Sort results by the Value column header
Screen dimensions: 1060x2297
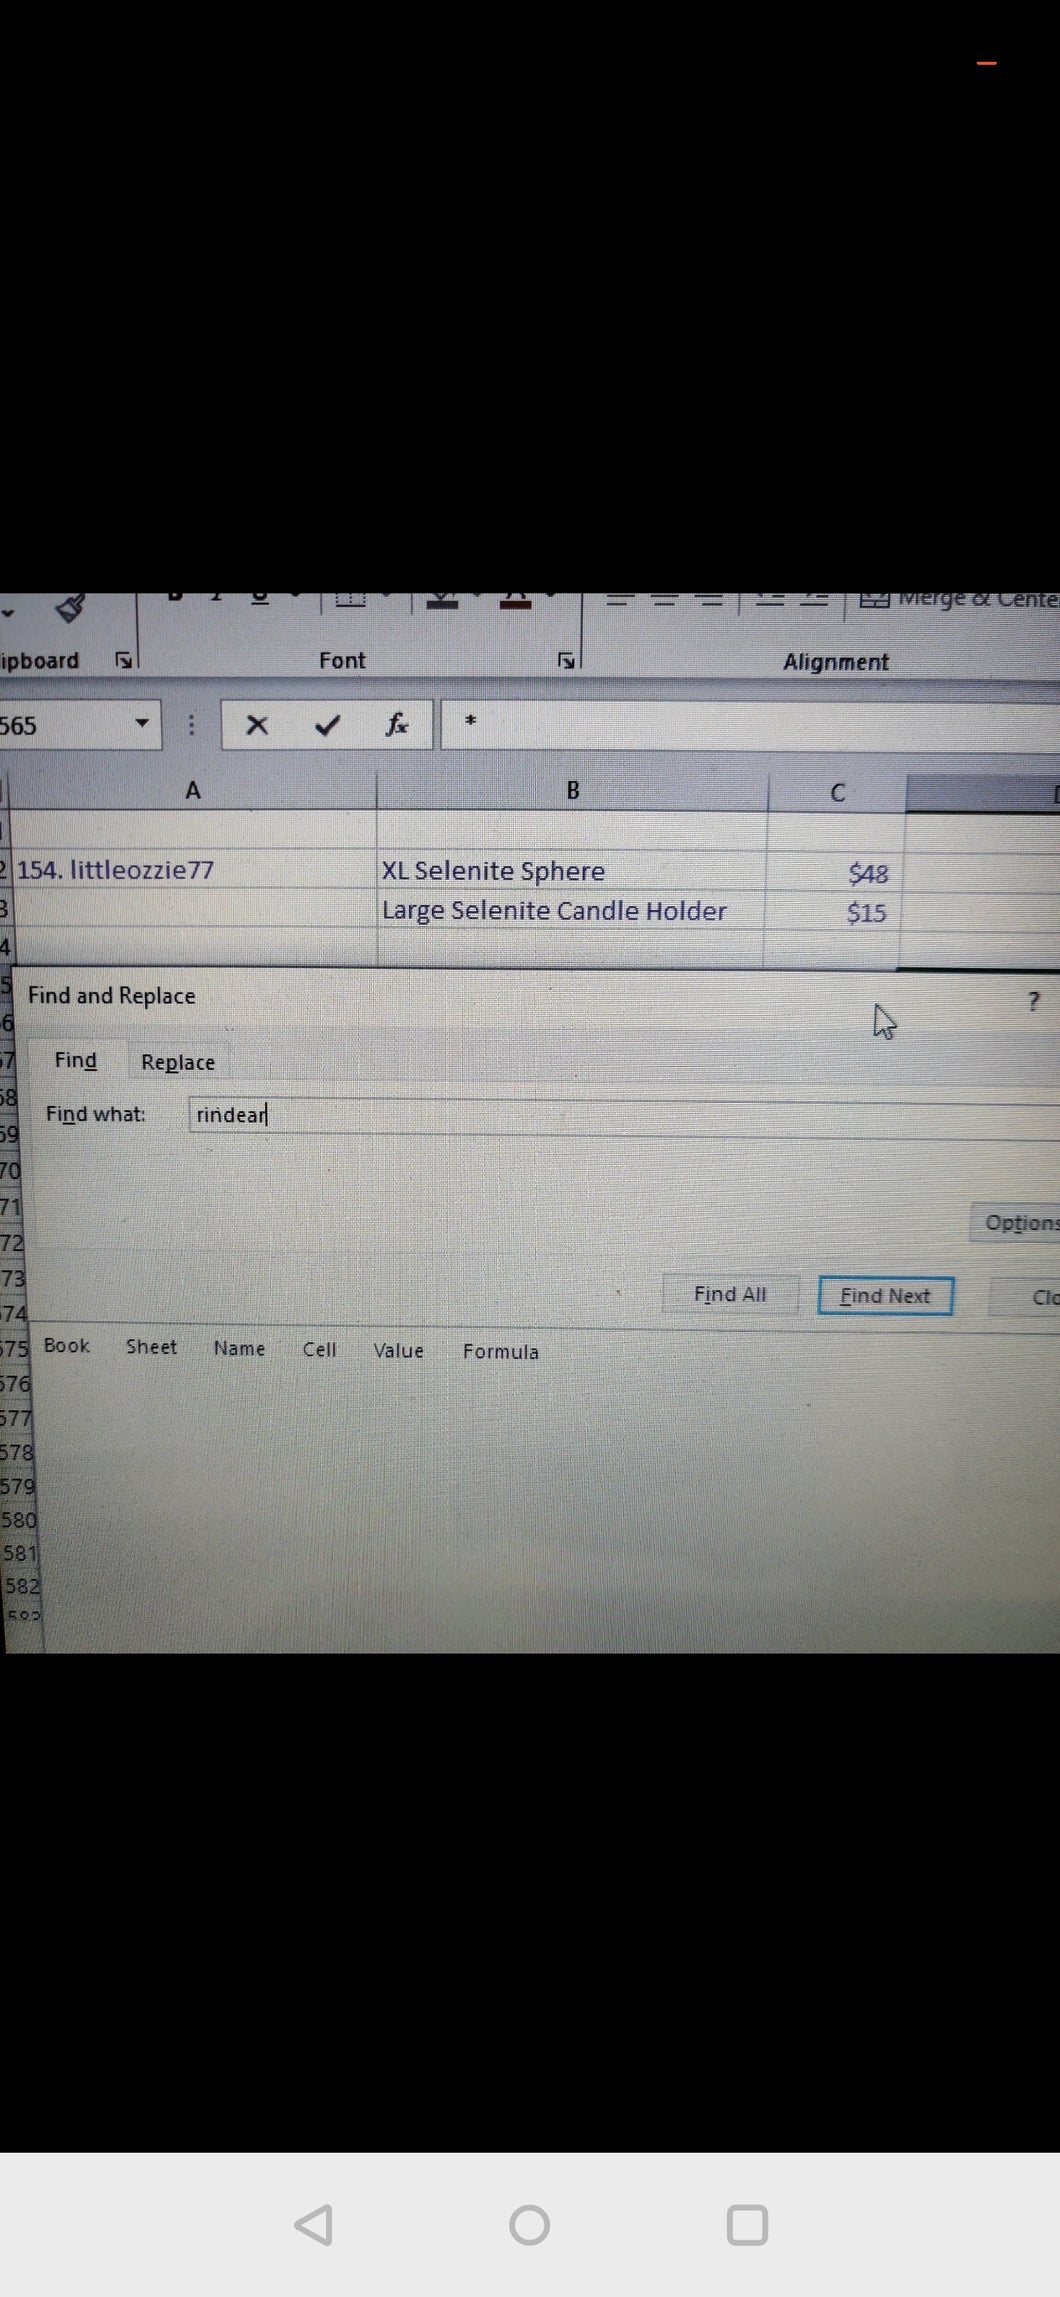tap(398, 1351)
